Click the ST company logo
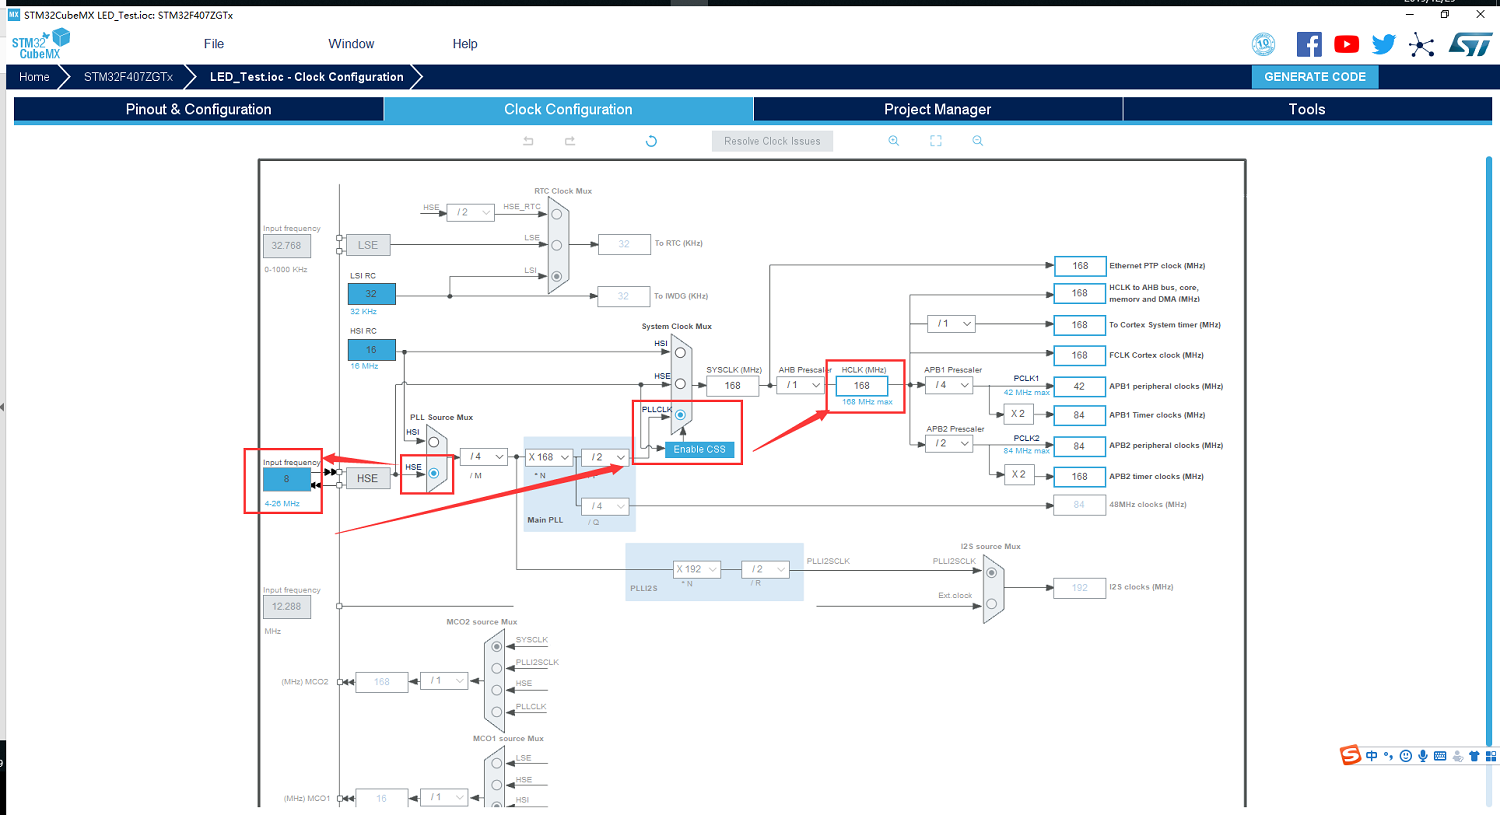The height and width of the screenshot is (815, 1500). click(1470, 44)
